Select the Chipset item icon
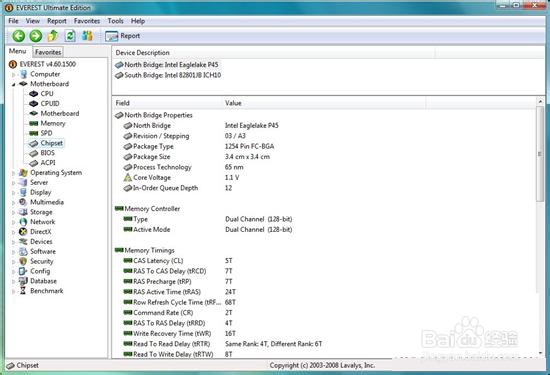550x375 pixels. point(33,143)
